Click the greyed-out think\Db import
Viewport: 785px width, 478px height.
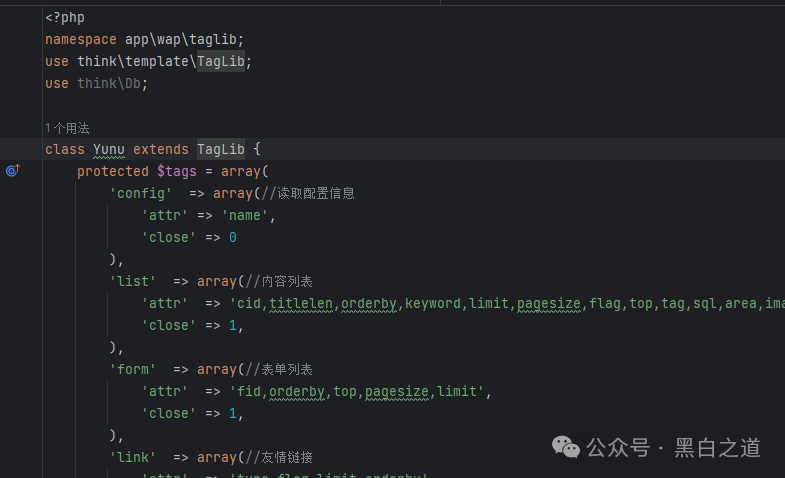pos(109,83)
